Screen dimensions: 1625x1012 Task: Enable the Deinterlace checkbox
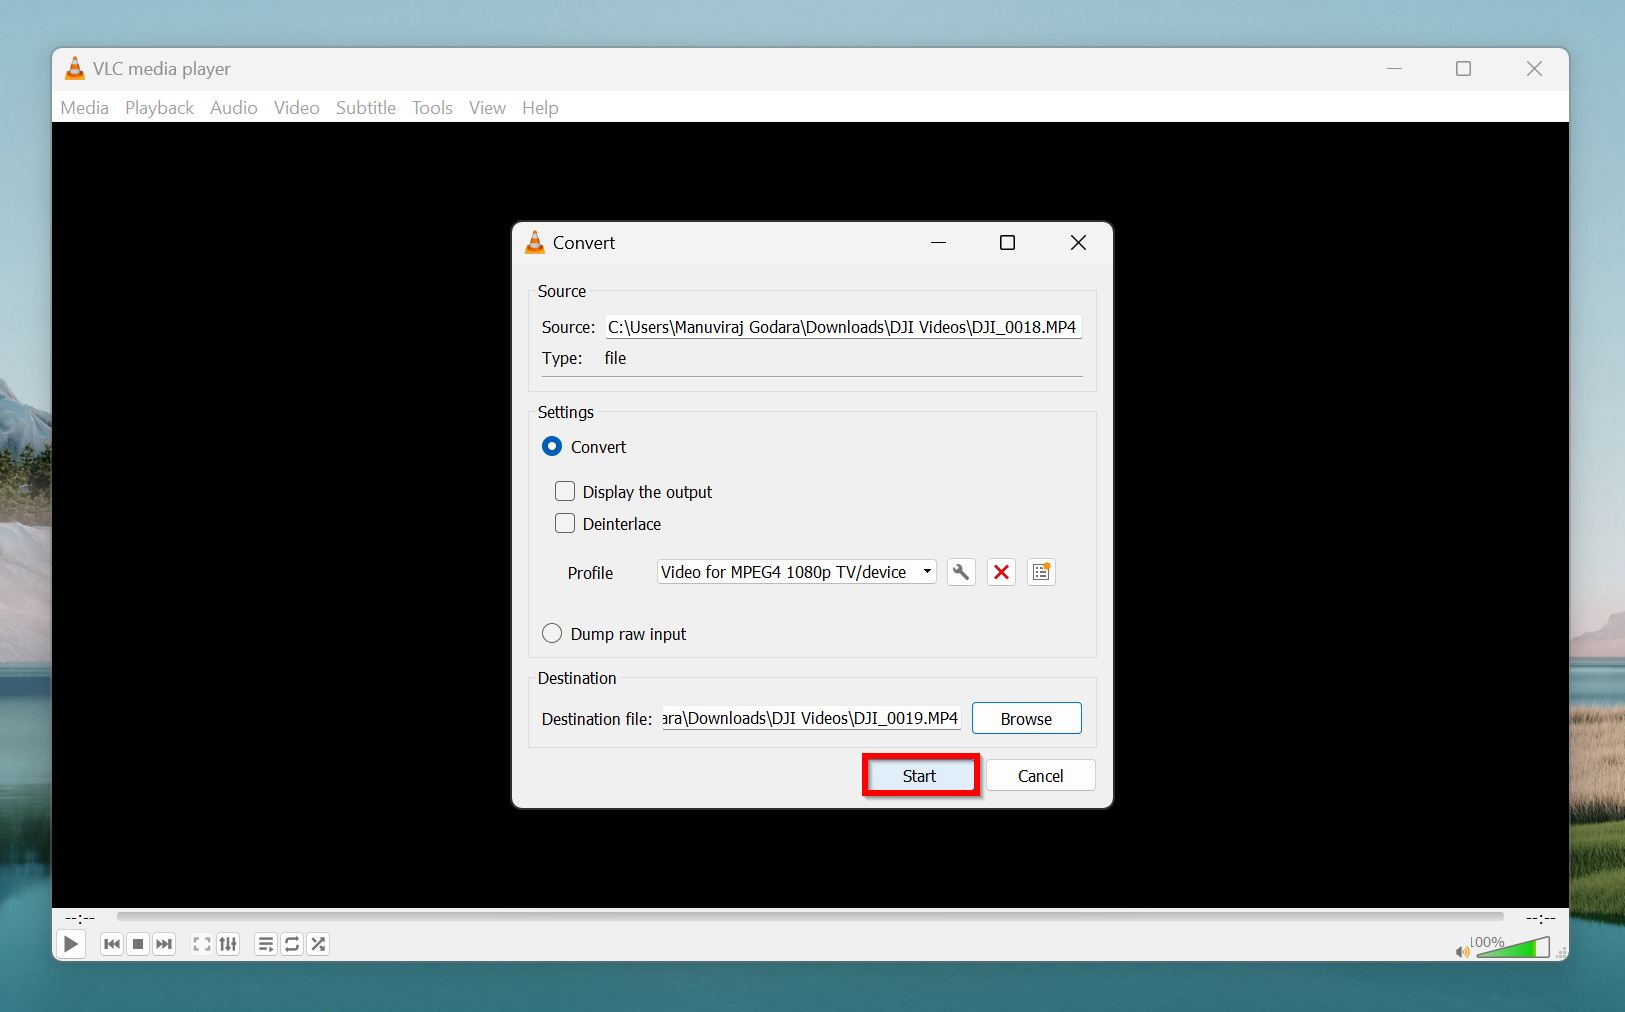pyautogui.click(x=565, y=523)
